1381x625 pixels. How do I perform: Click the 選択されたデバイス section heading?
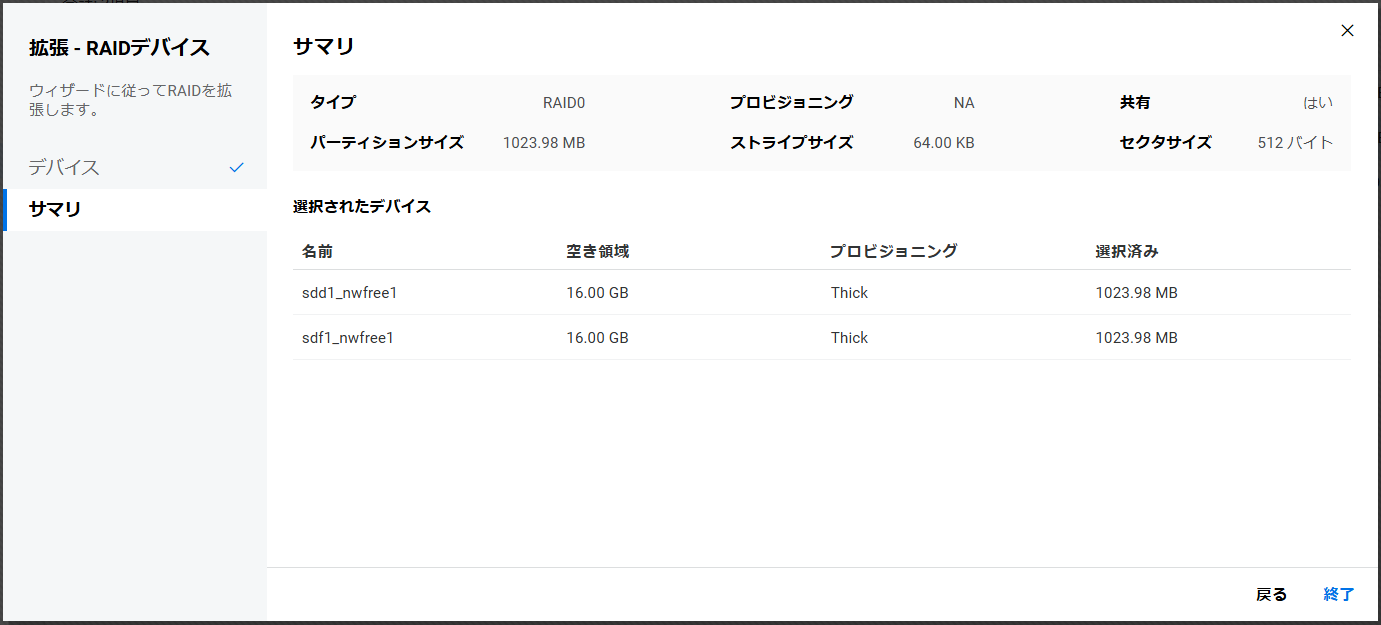click(362, 207)
